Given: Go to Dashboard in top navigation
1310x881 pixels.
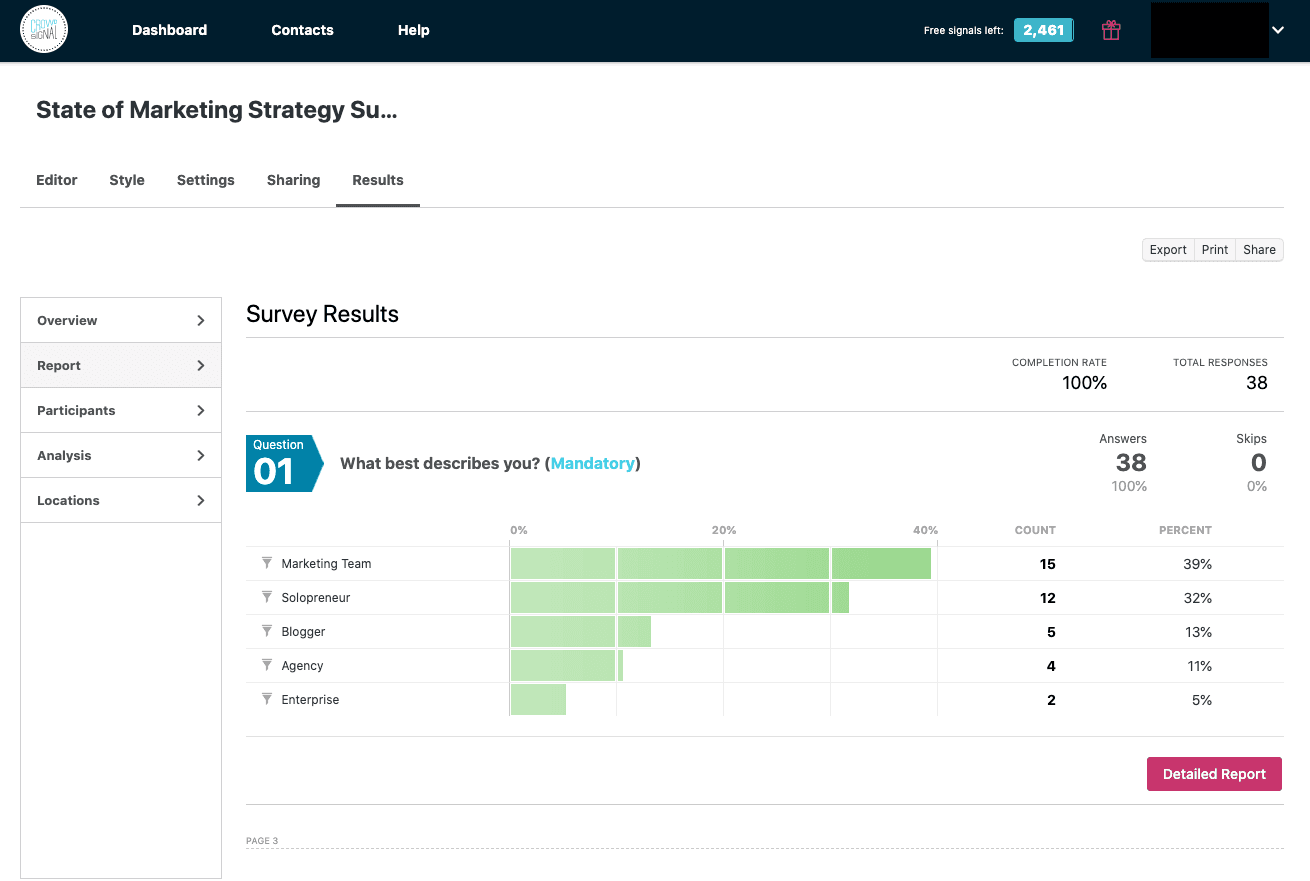Looking at the screenshot, I should click(x=169, y=30).
